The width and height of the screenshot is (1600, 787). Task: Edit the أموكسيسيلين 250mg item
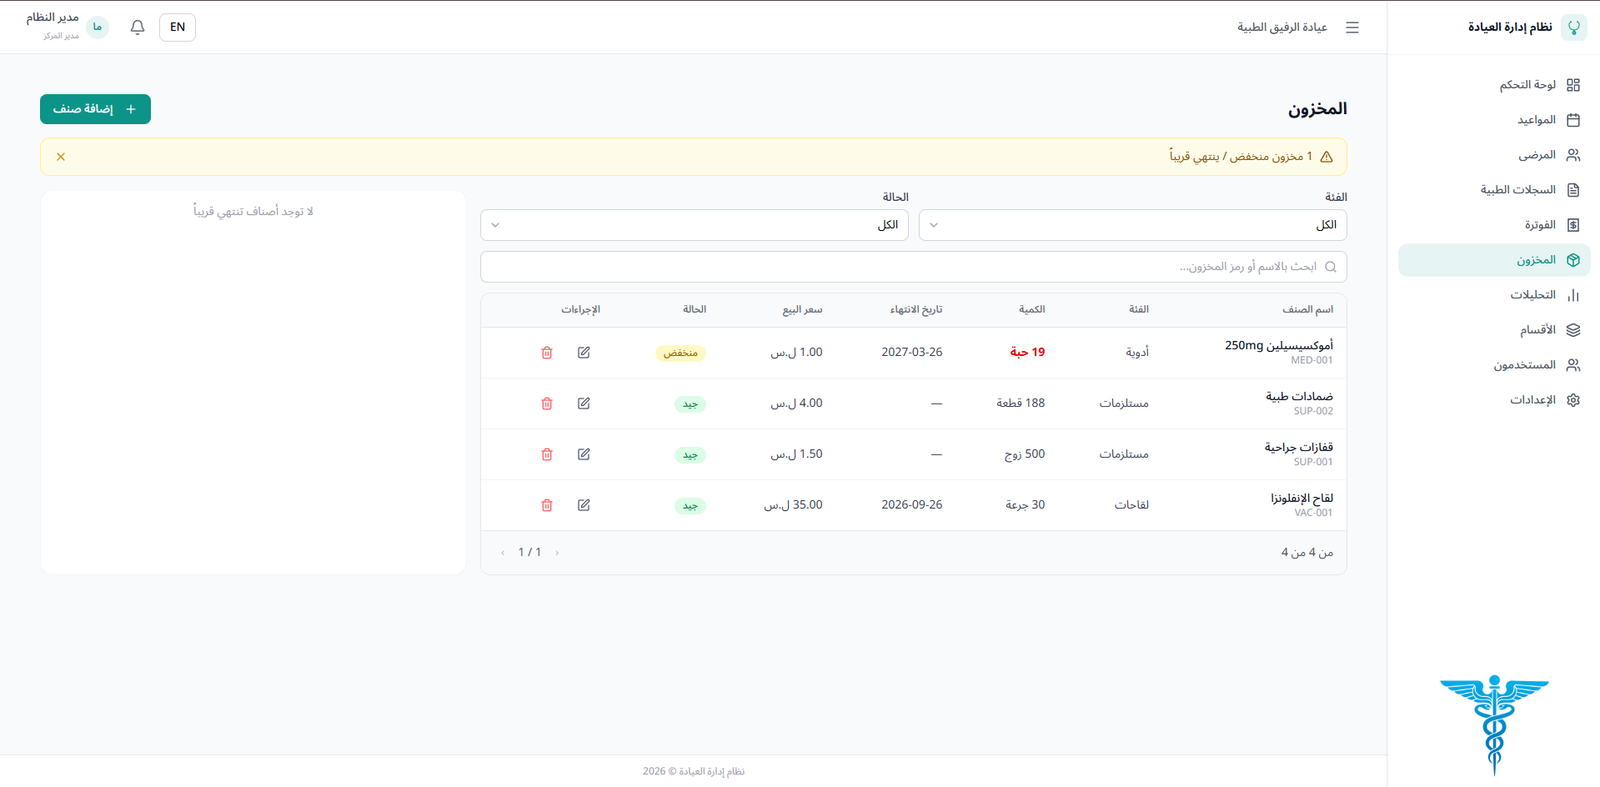click(584, 353)
